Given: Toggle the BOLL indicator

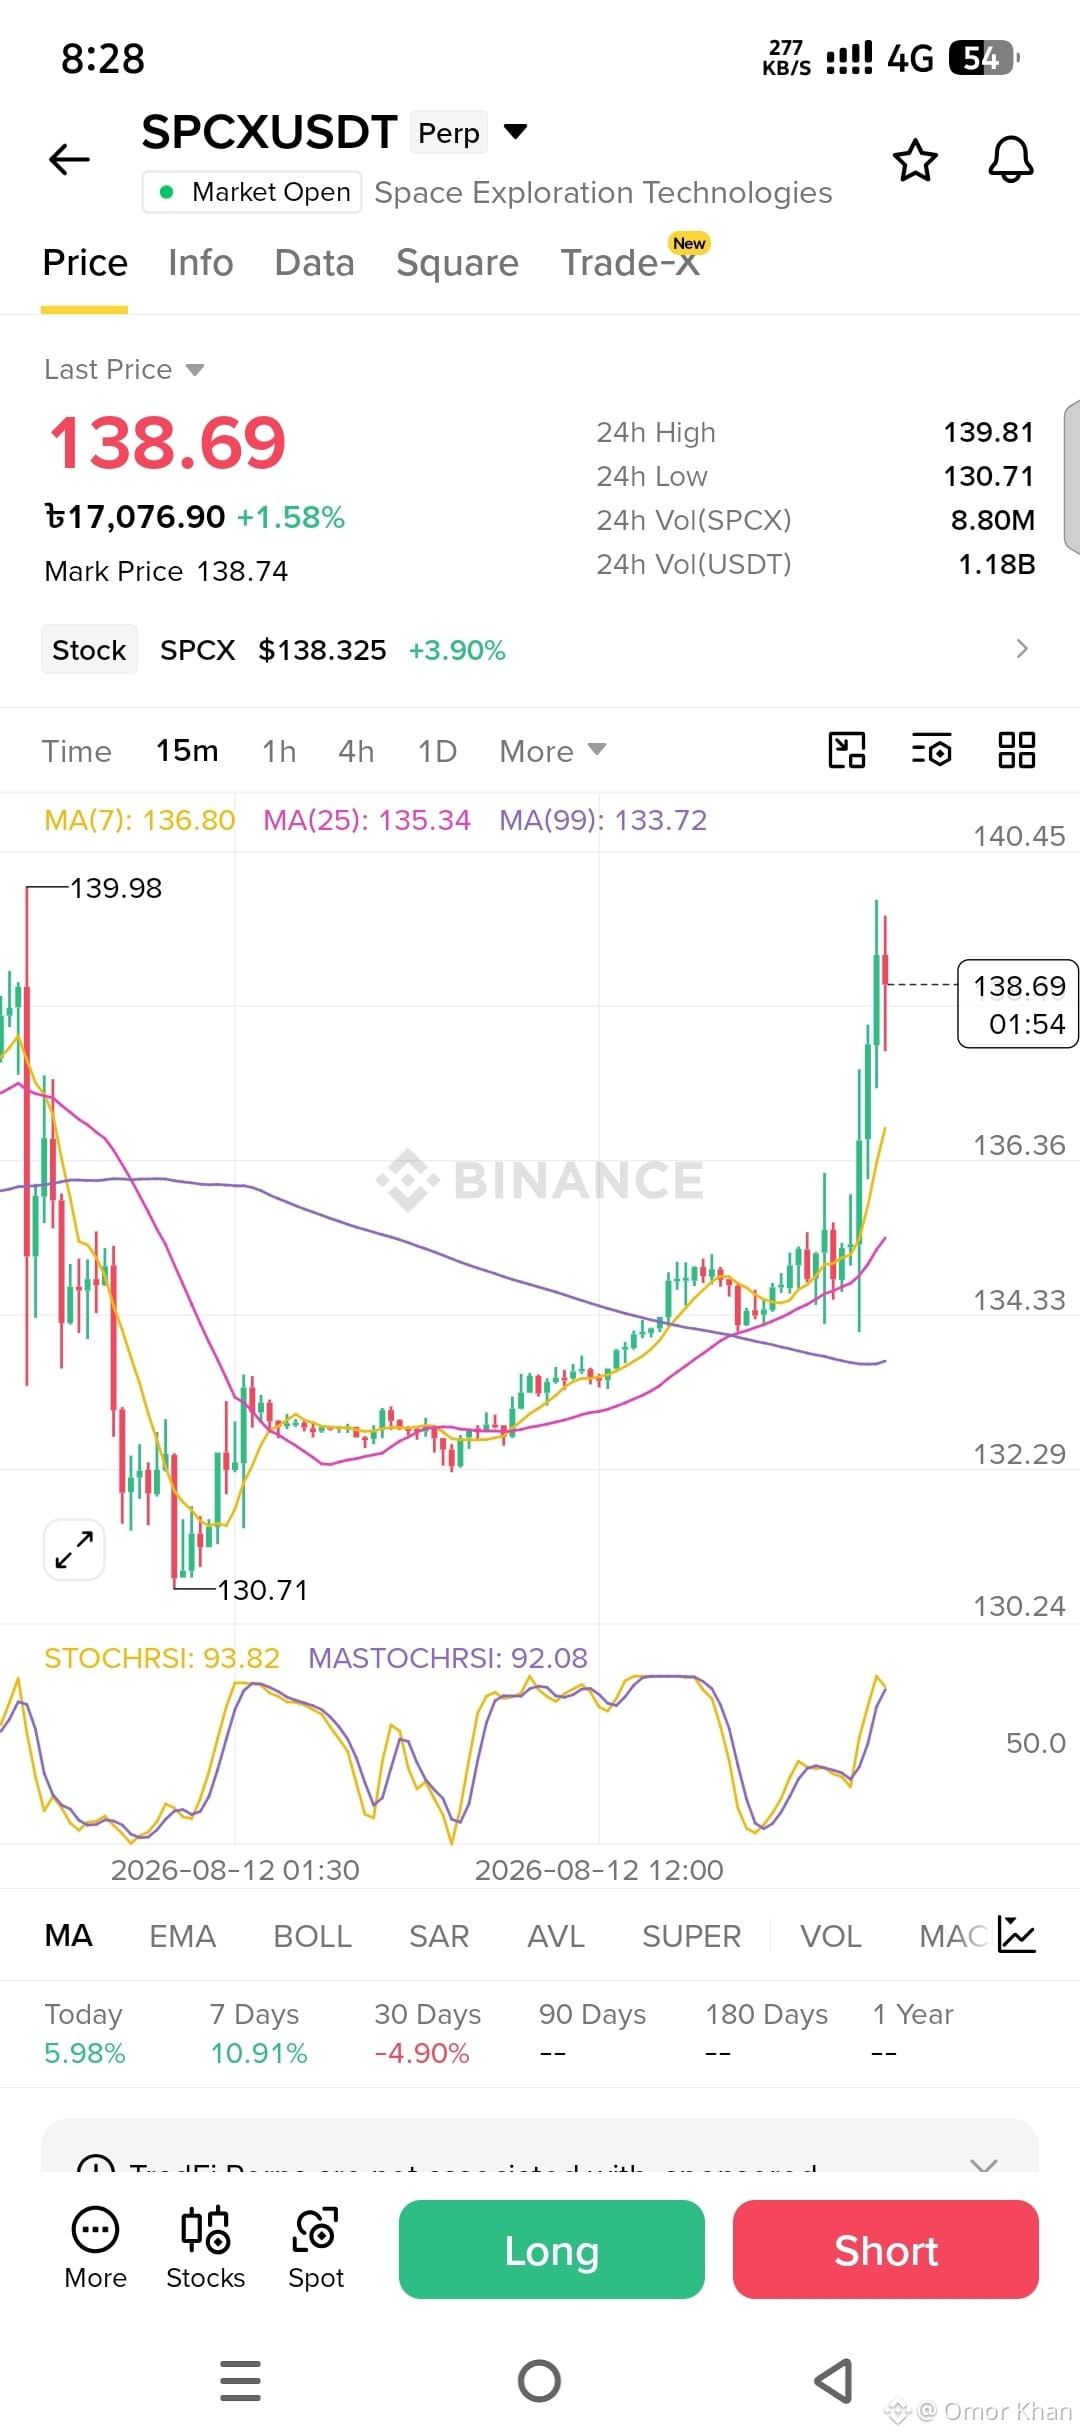Looking at the screenshot, I should [x=313, y=1936].
